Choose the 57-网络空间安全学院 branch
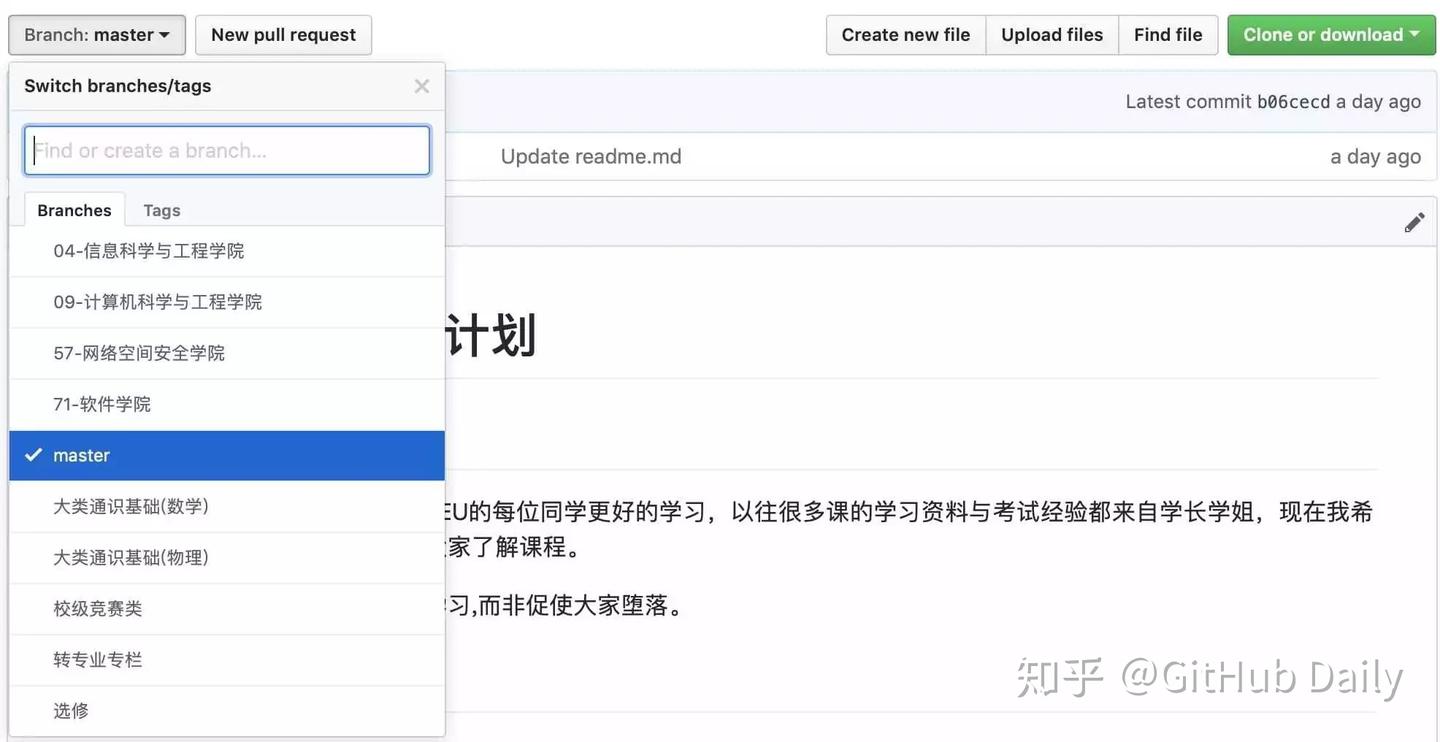The image size is (1440, 742). 227,353
